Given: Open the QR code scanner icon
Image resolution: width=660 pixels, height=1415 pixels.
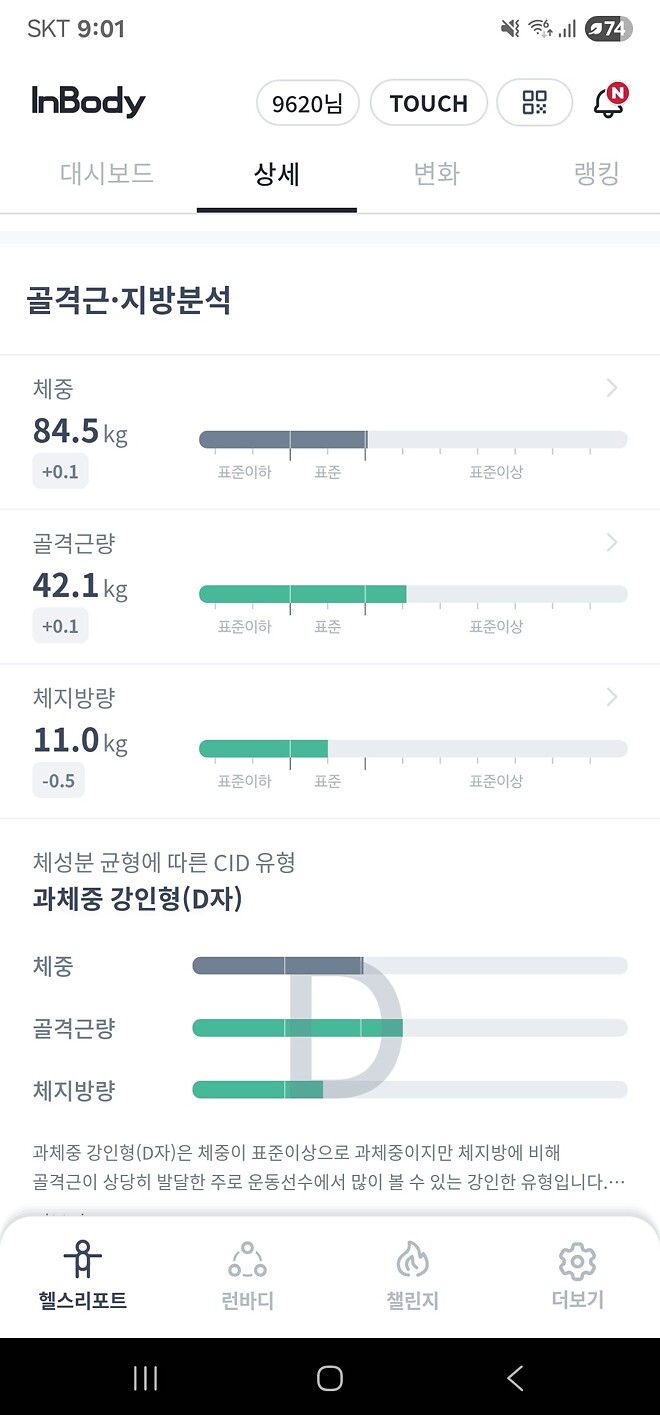Looking at the screenshot, I should pos(534,102).
